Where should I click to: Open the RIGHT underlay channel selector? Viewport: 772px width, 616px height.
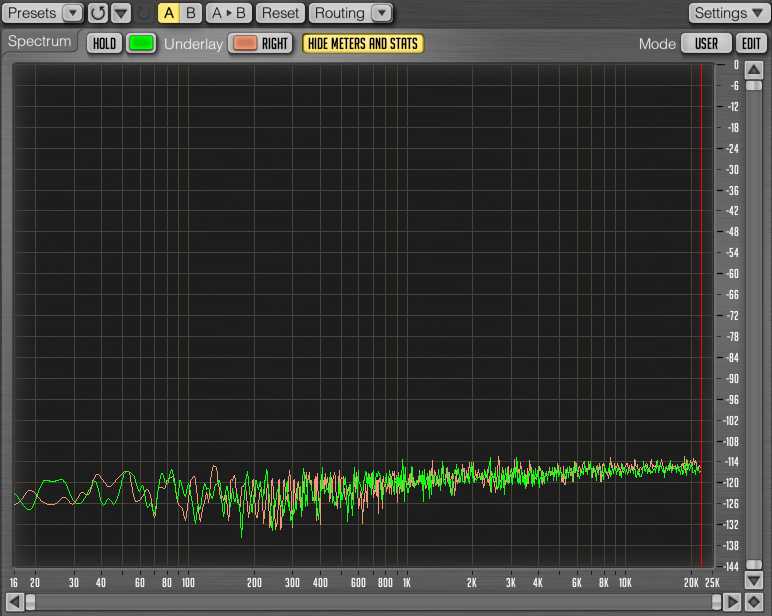(275, 43)
